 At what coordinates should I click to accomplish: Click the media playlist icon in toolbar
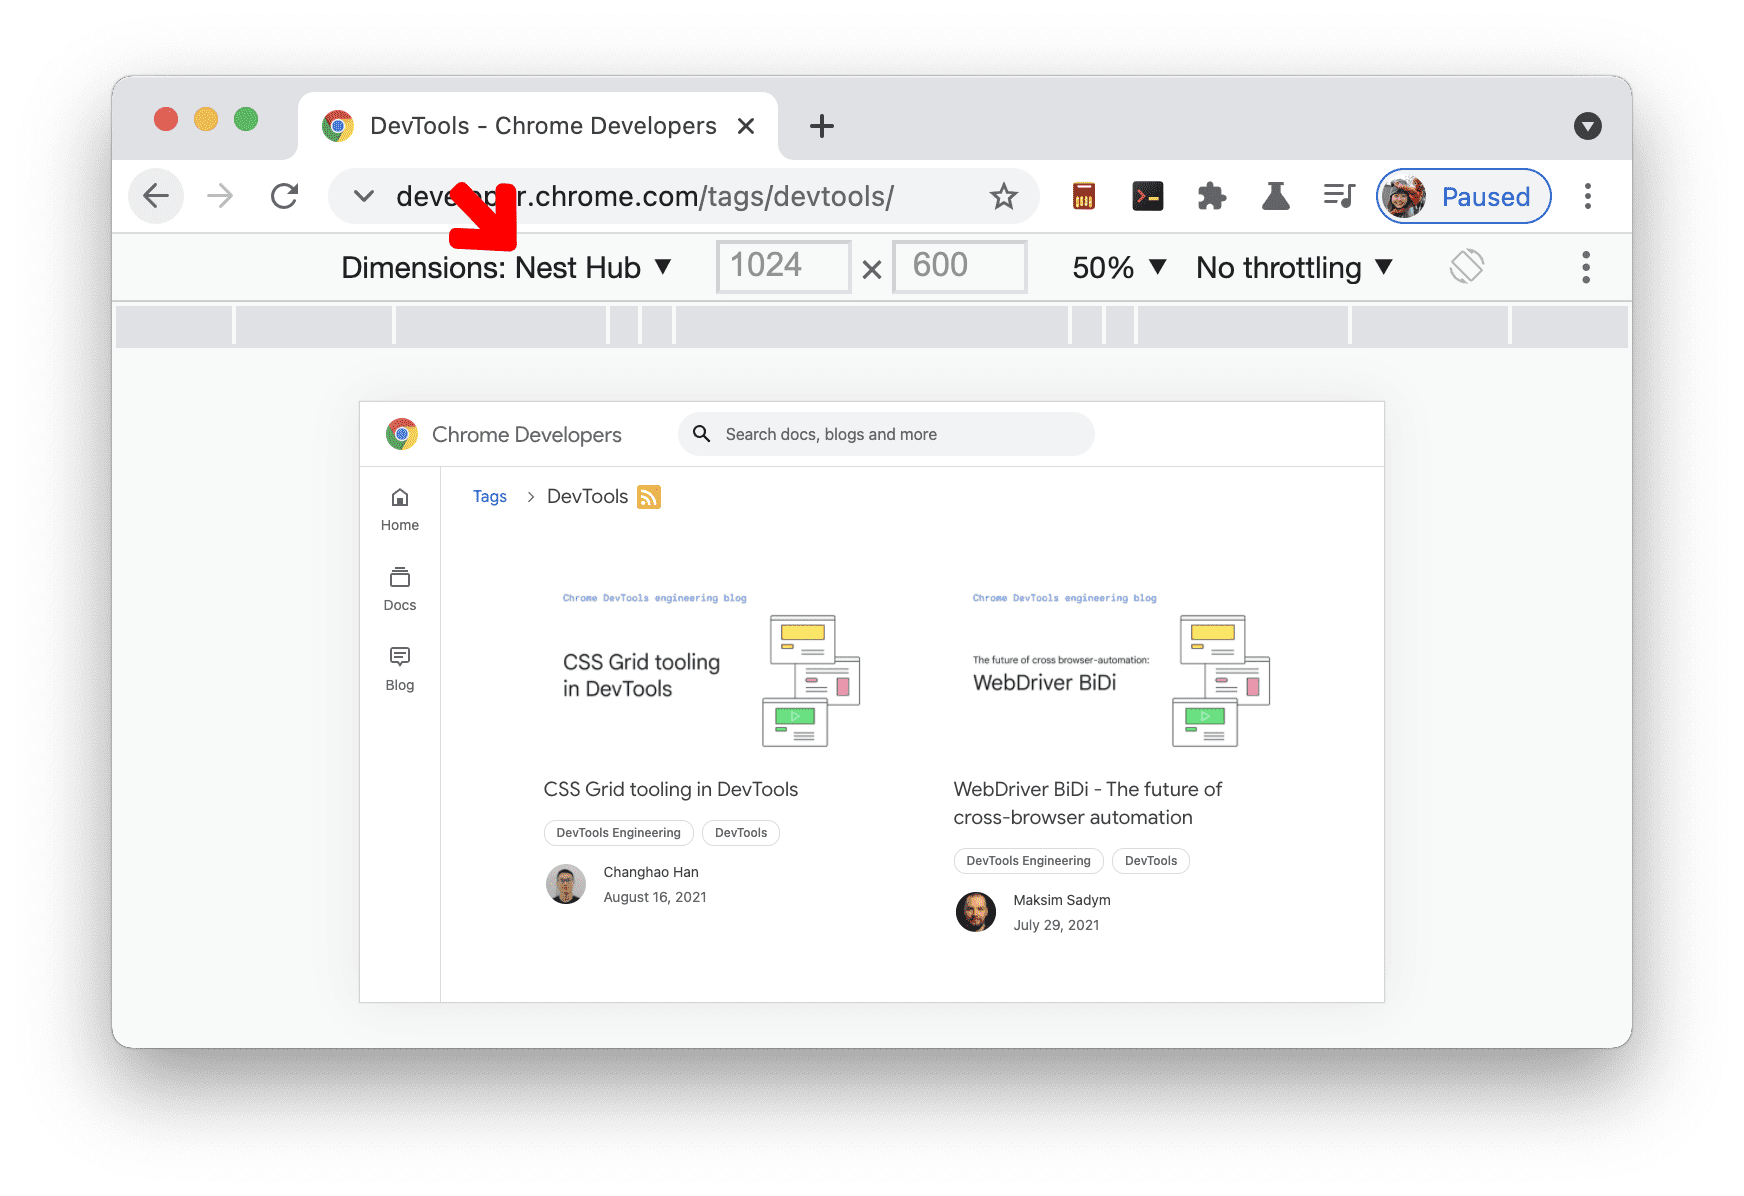(1339, 196)
